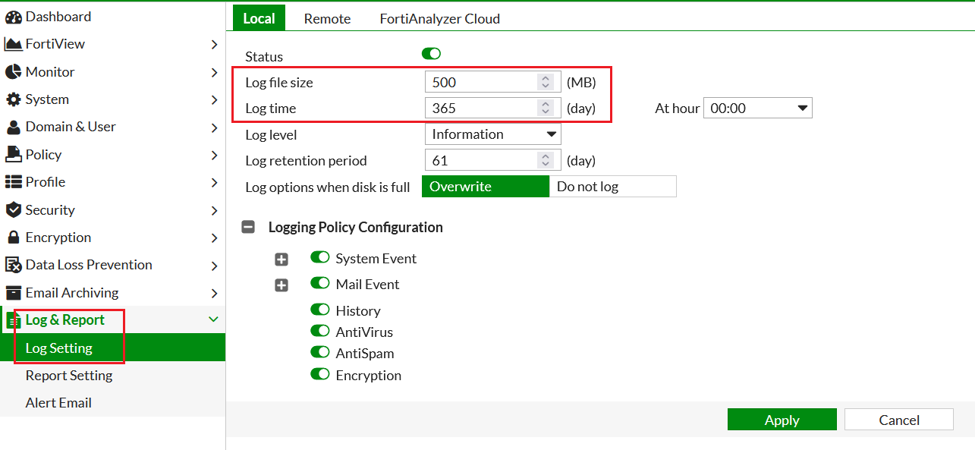Click the System gear icon

point(13,99)
